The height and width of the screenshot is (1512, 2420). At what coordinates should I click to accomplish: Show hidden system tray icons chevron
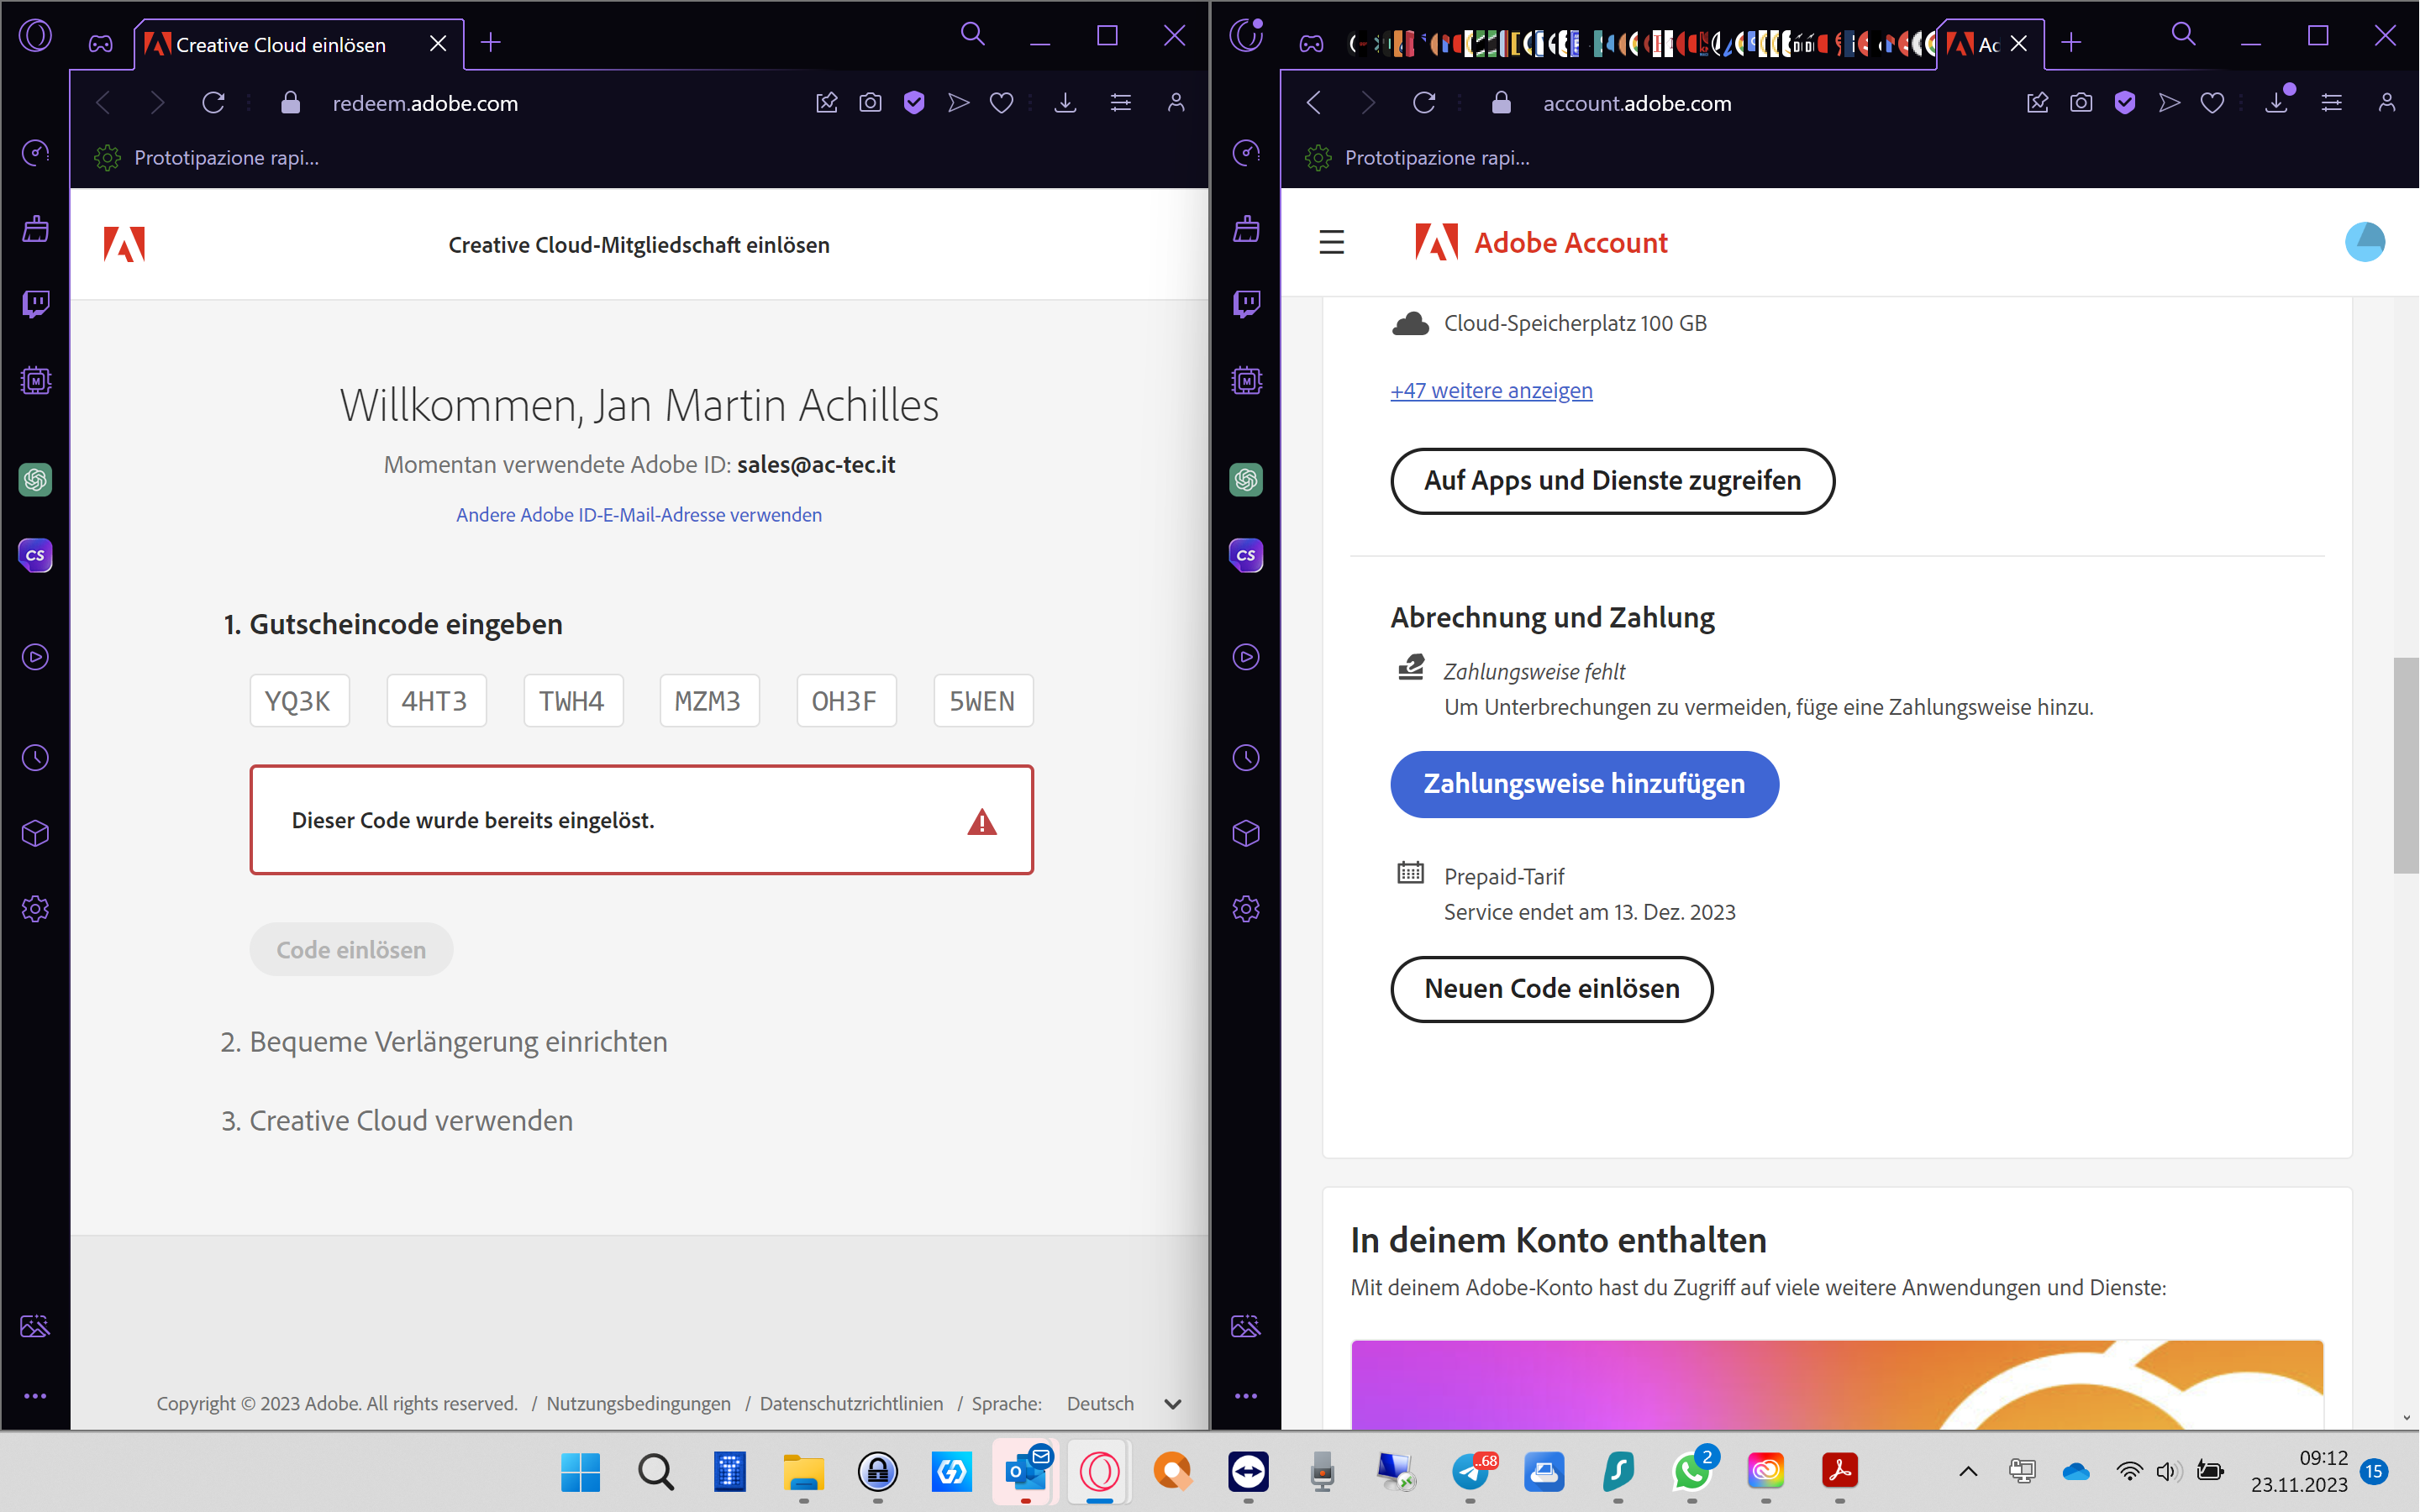pos(1967,1471)
